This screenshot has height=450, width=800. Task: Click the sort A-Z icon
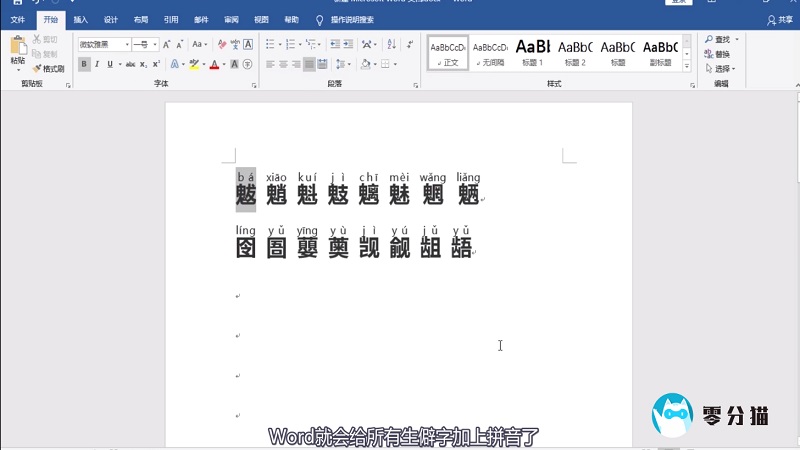(x=391, y=44)
